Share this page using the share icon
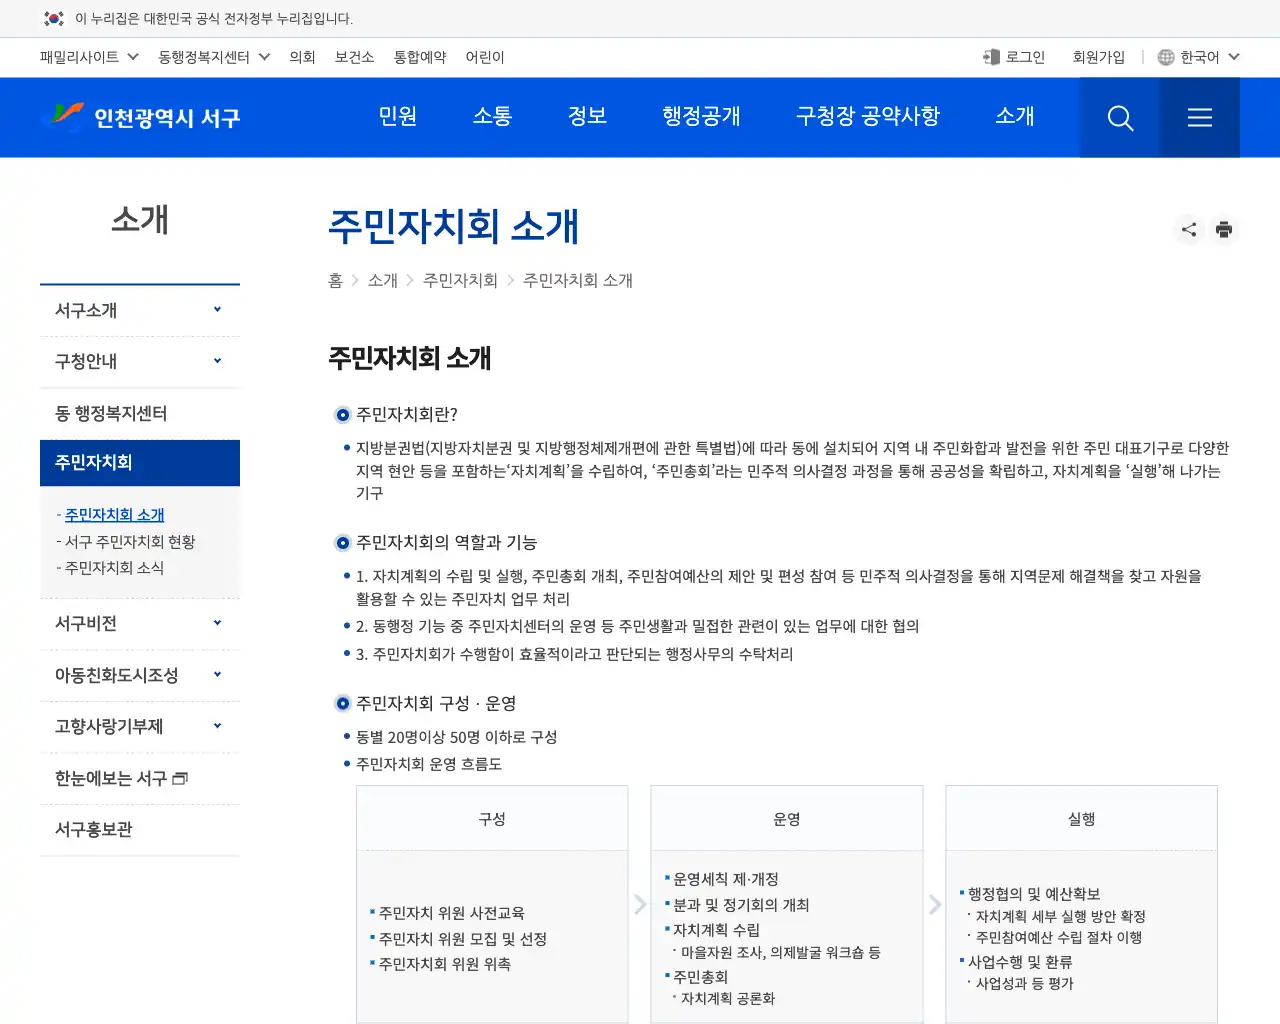The height and width of the screenshot is (1024, 1280). (1188, 229)
